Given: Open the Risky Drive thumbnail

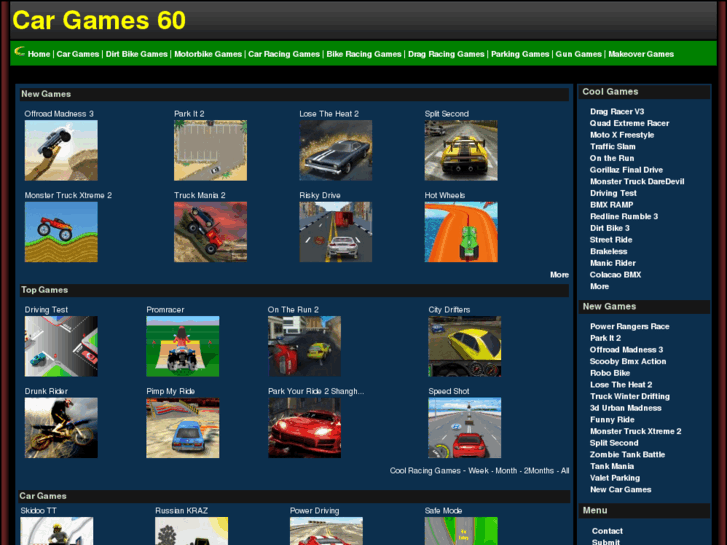Looking at the screenshot, I should click(336, 232).
